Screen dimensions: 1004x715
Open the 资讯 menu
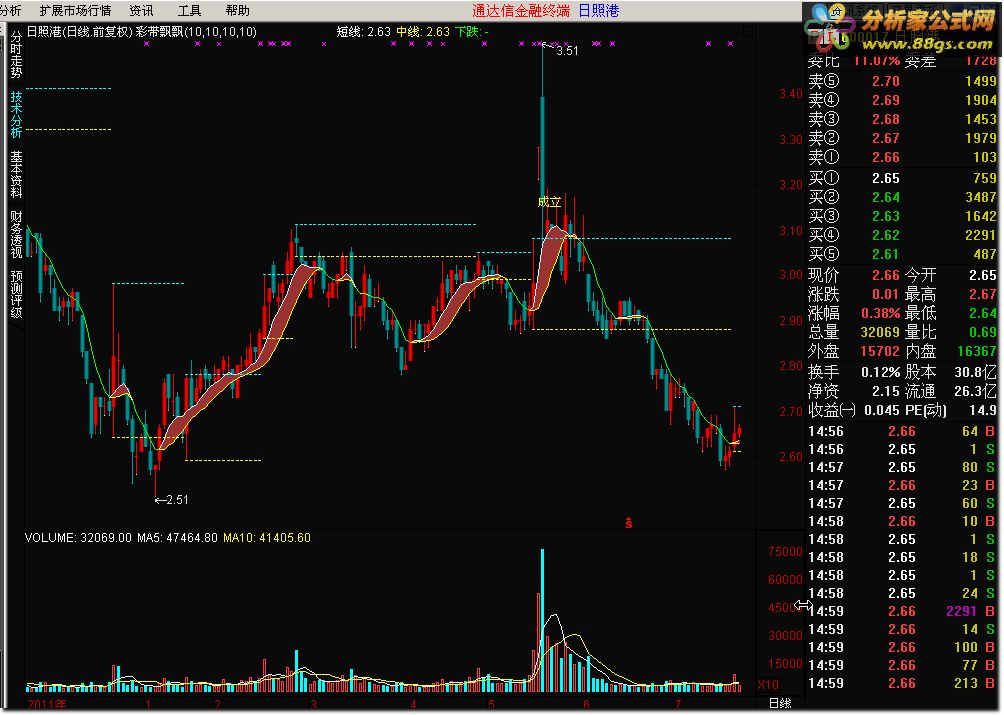tap(141, 10)
